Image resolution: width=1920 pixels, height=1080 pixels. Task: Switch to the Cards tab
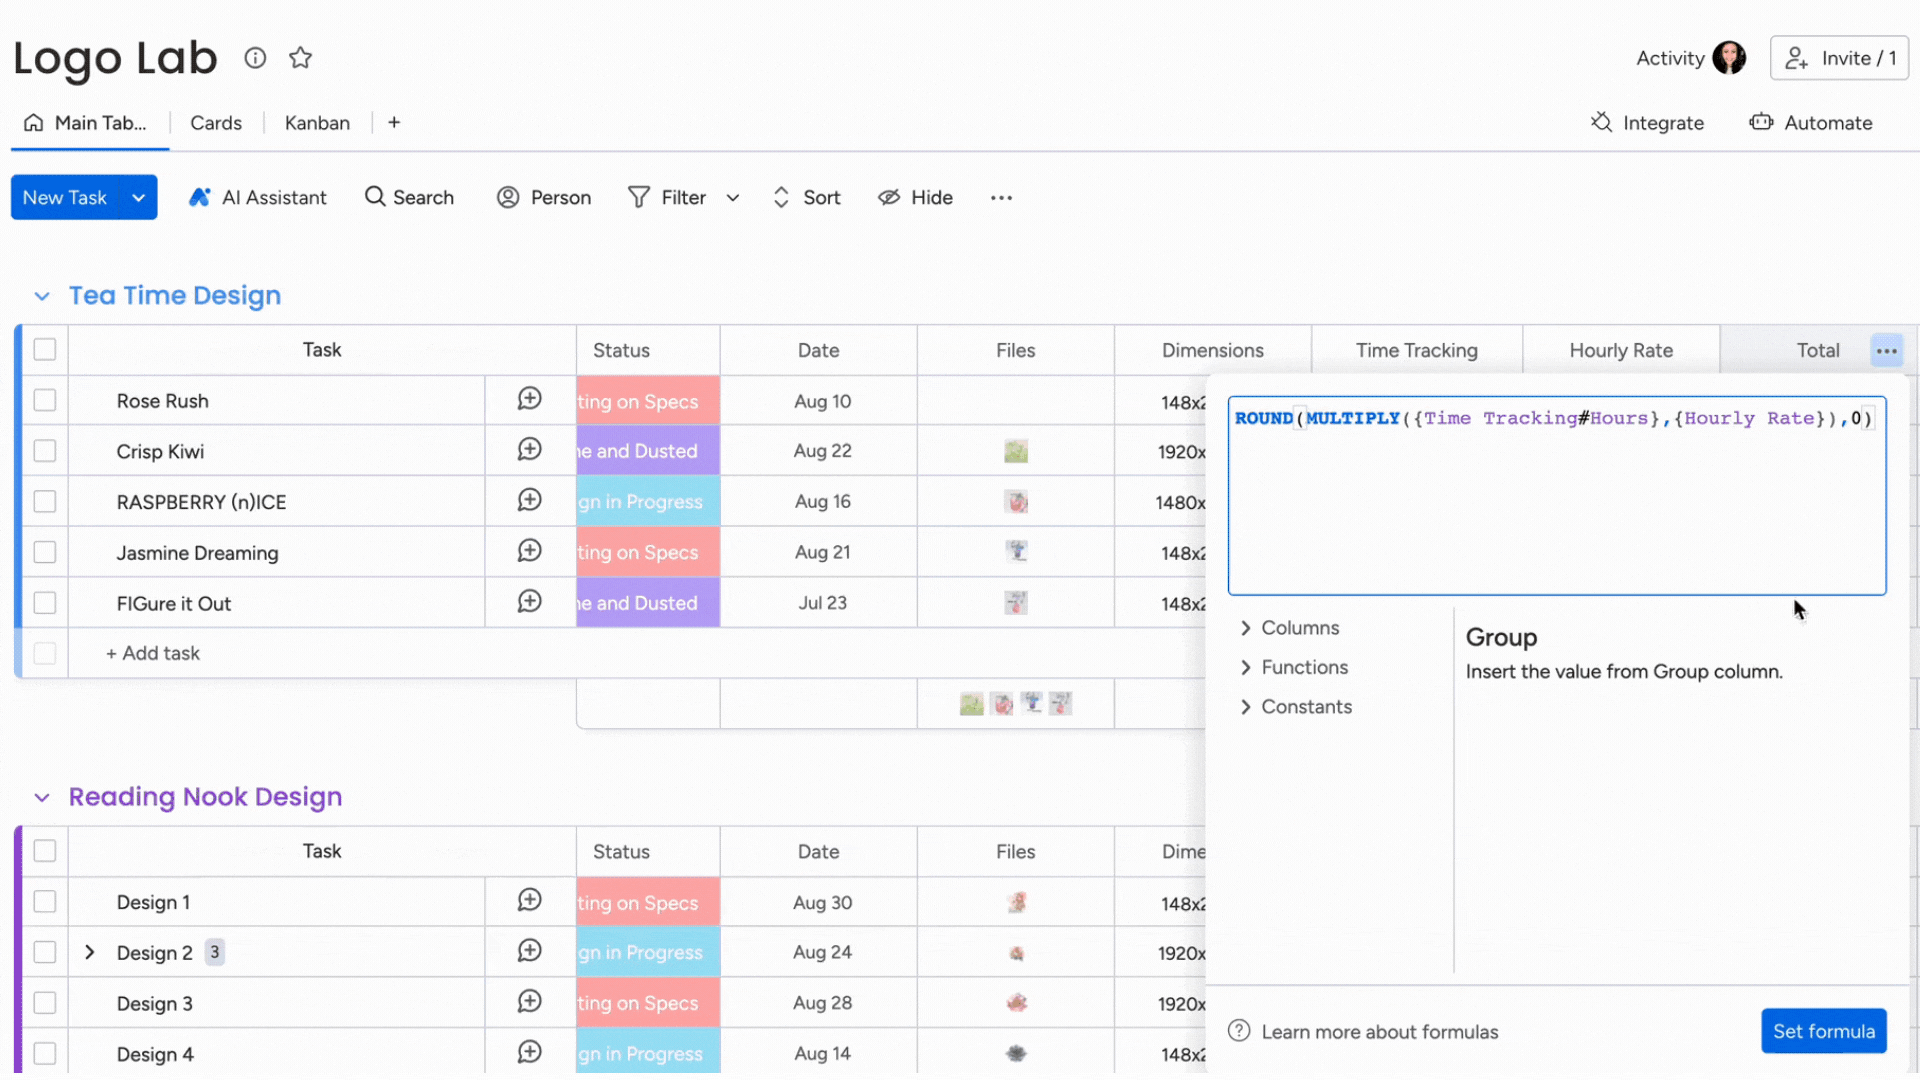point(215,123)
